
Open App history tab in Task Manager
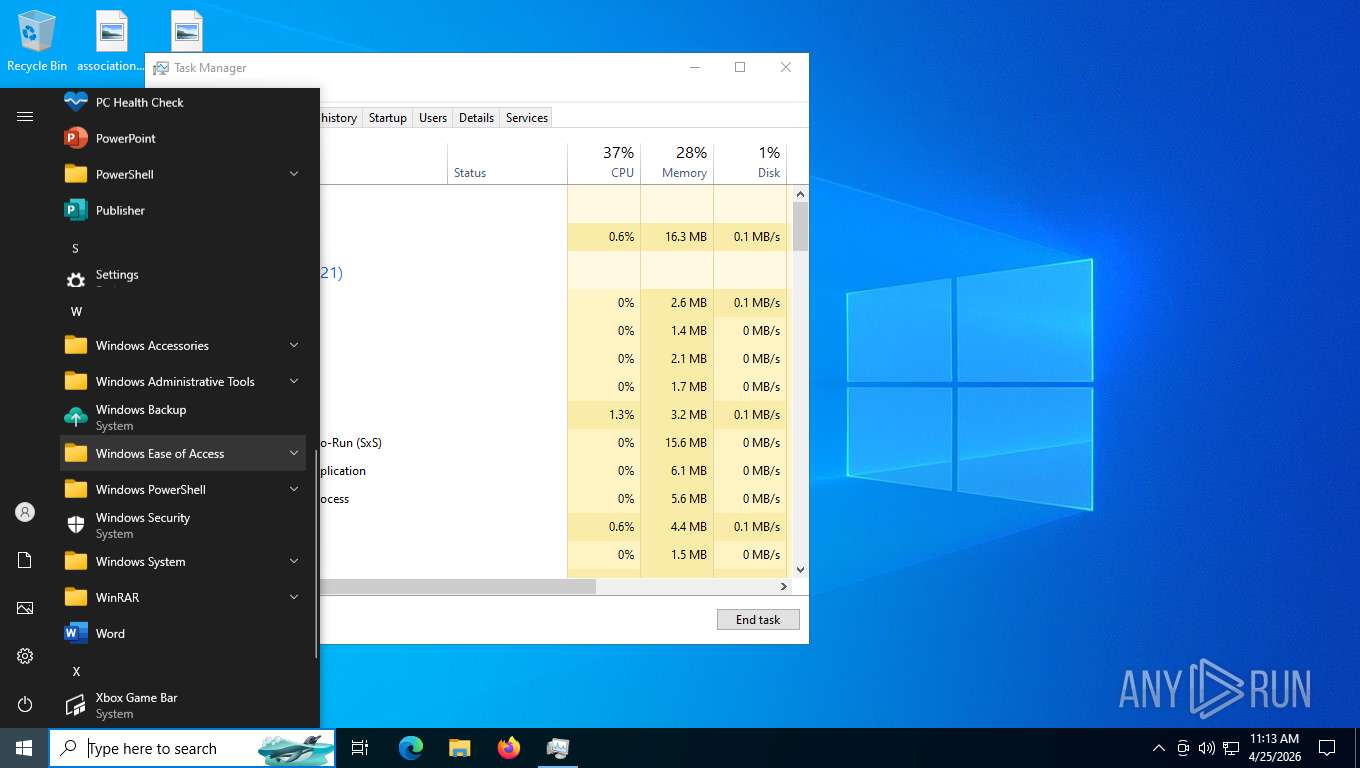click(340, 118)
